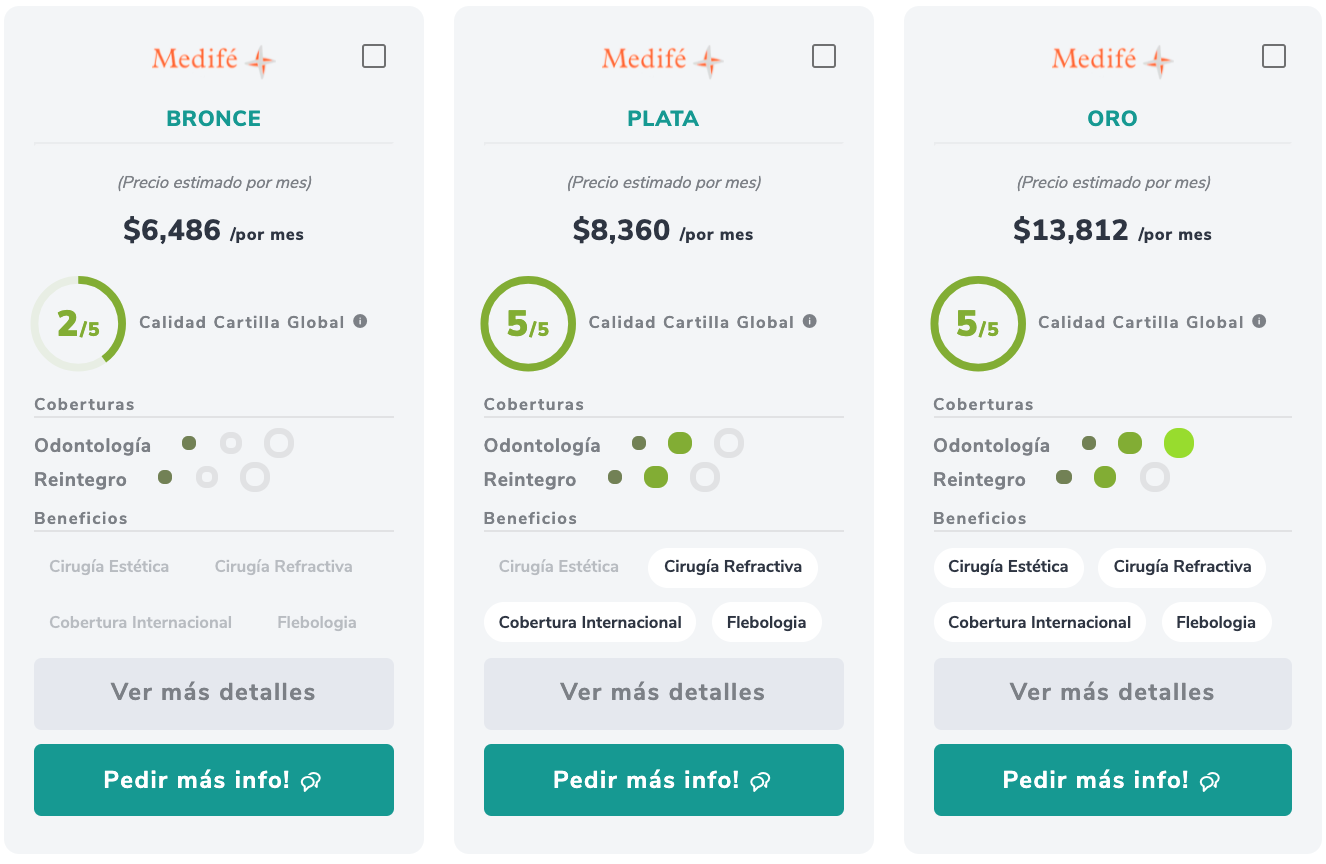Expand Ver más detalles for Bronce
The height and width of the screenshot is (864, 1326).
click(213, 693)
